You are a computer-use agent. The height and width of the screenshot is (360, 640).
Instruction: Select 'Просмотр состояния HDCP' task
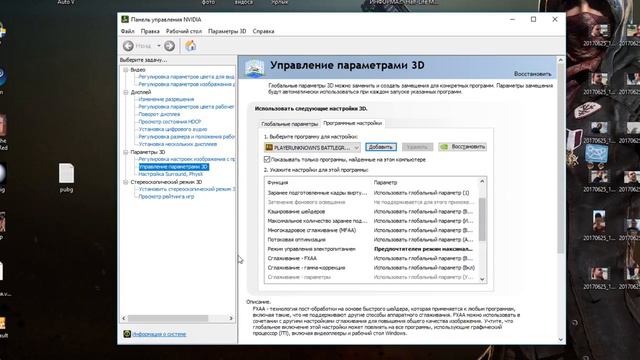click(170, 122)
